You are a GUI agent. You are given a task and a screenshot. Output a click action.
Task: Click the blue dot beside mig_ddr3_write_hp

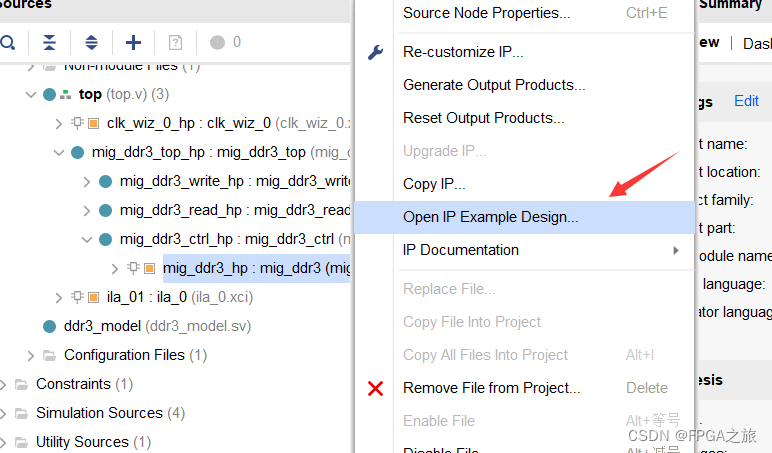(105, 182)
